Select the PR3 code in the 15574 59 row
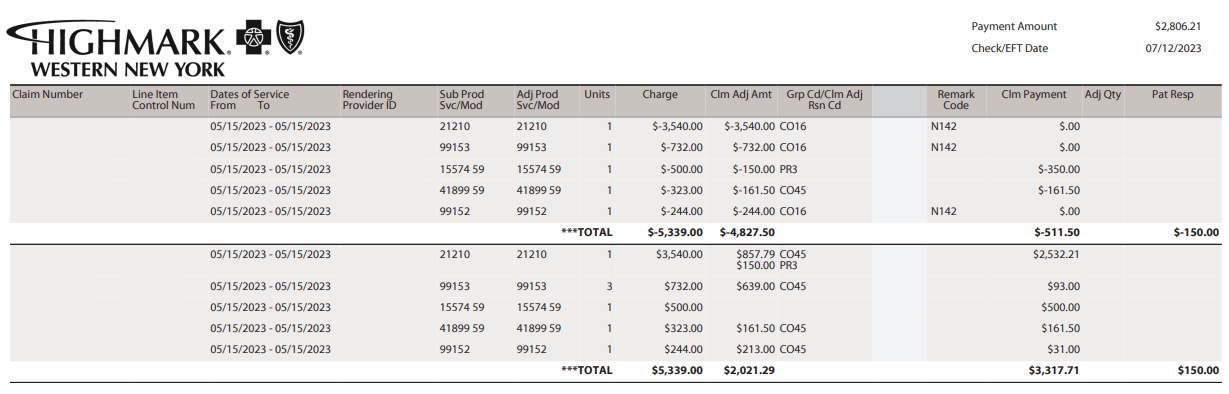This screenshot has width=1229, height=394. 788,169
